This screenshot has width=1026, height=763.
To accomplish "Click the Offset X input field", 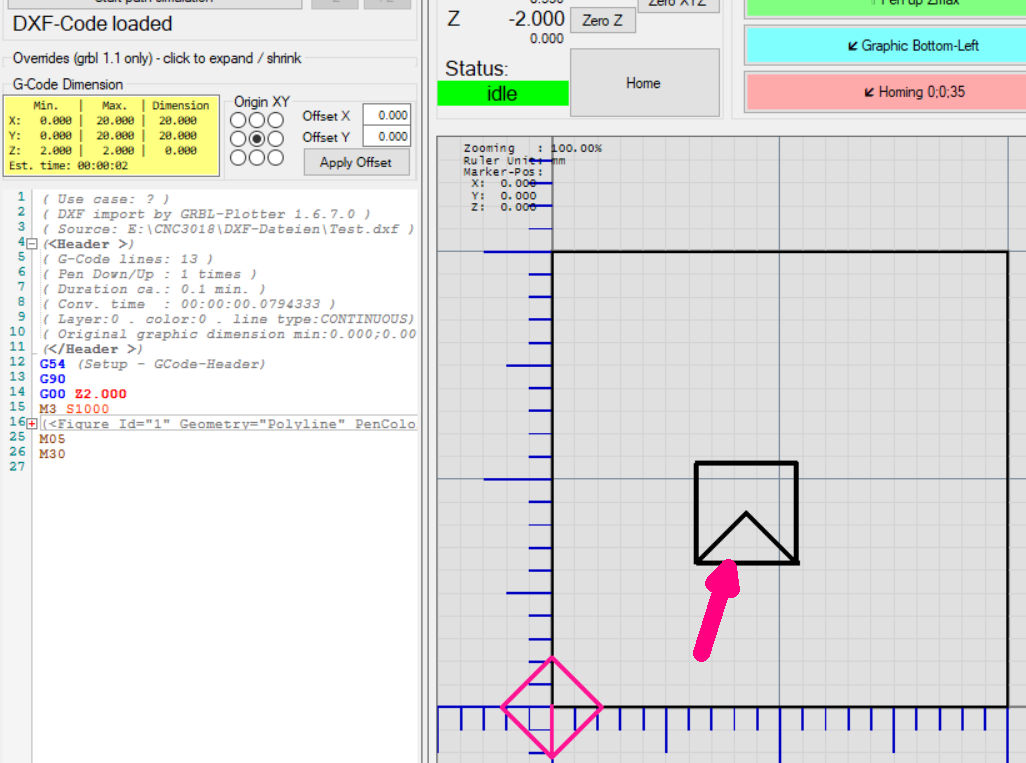I will pyautogui.click(x=387, y=115).
